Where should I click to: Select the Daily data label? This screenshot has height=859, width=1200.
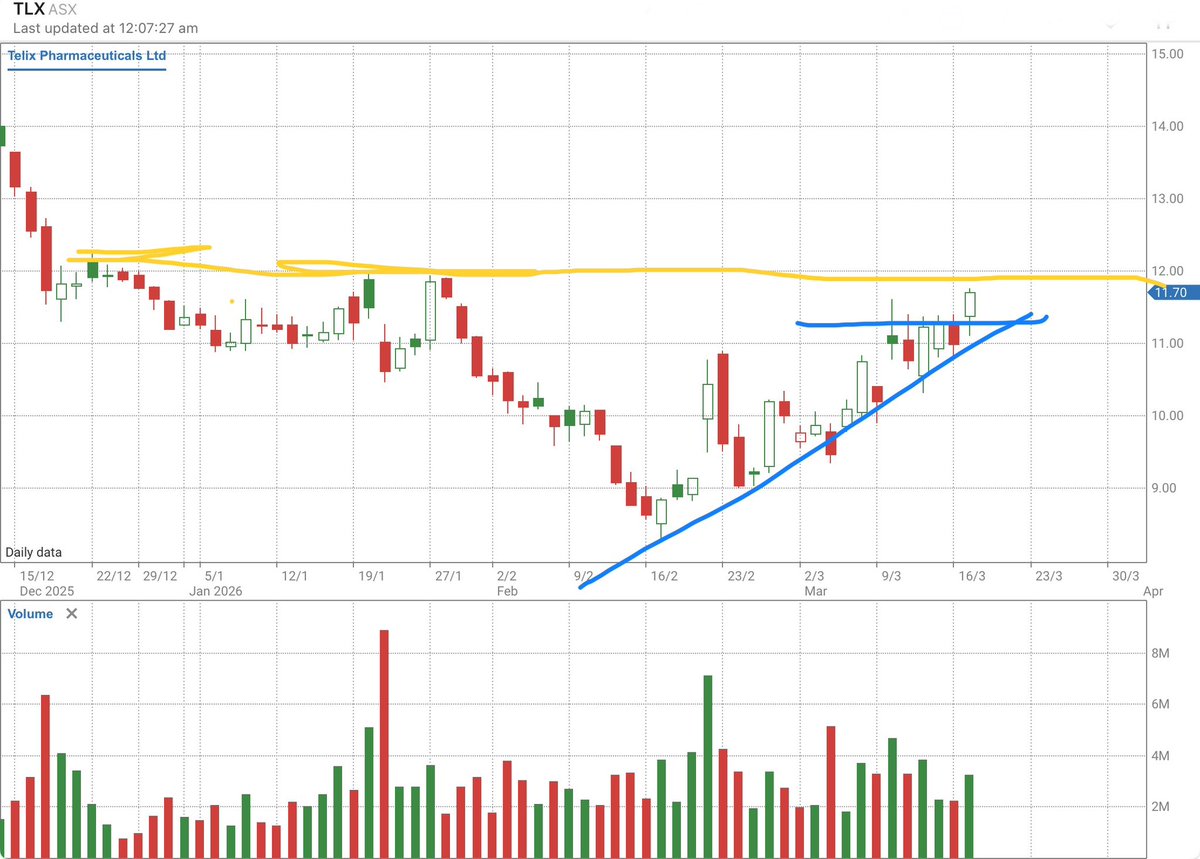34,551
